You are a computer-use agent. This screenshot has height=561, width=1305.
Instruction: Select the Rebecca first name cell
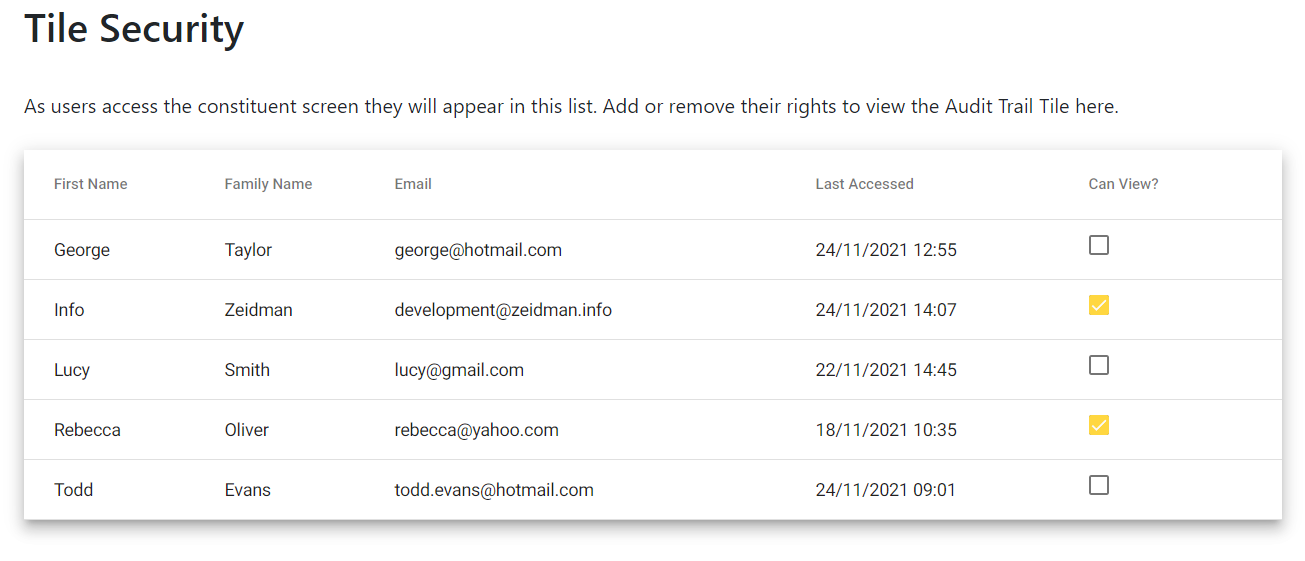pyautogui.click(x=87, y=430)
